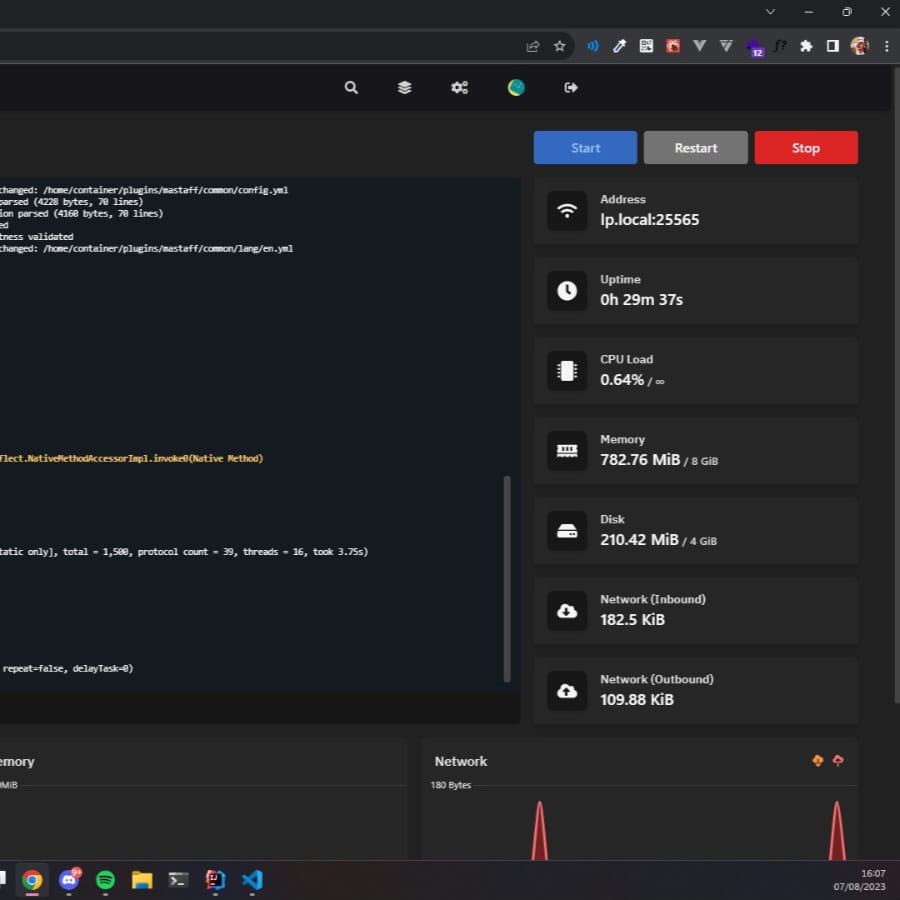Click the search icon in panel navbar
The width and height of the screenshot is (900, 900).
[351, 88]
